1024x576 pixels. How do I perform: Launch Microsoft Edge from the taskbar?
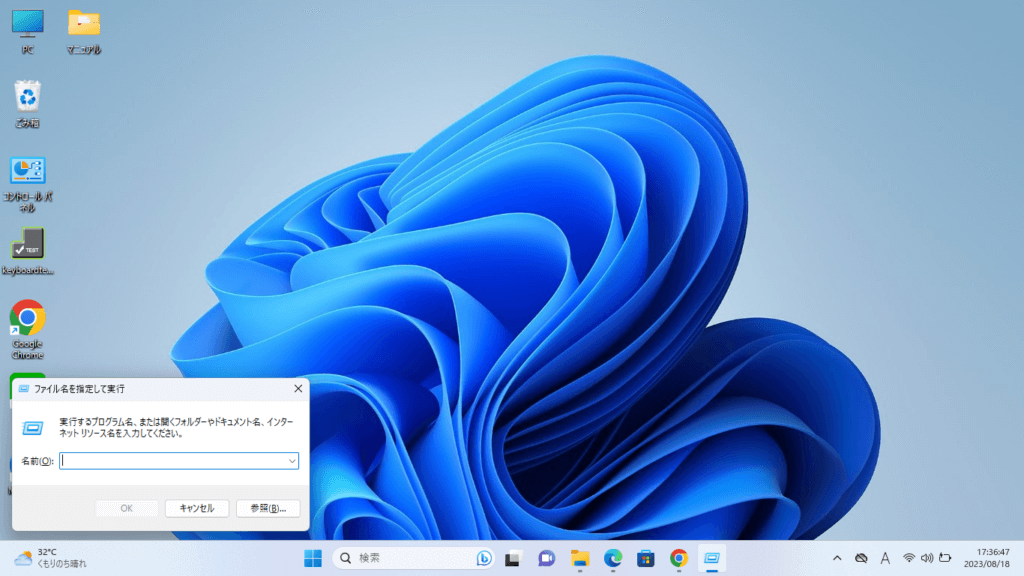point(613,558)
